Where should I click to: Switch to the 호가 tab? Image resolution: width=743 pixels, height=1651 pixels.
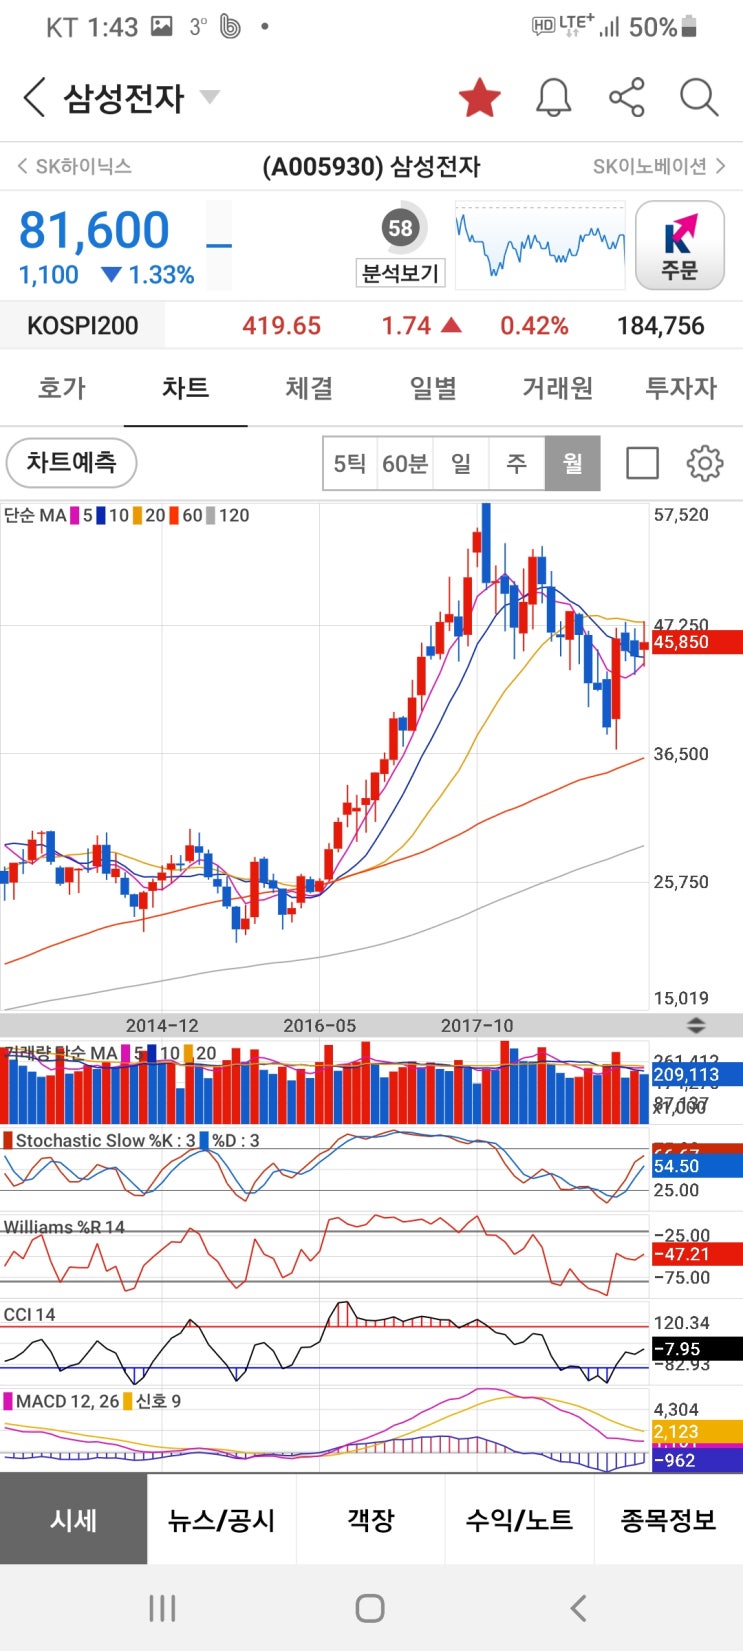(x=62, y=388)
